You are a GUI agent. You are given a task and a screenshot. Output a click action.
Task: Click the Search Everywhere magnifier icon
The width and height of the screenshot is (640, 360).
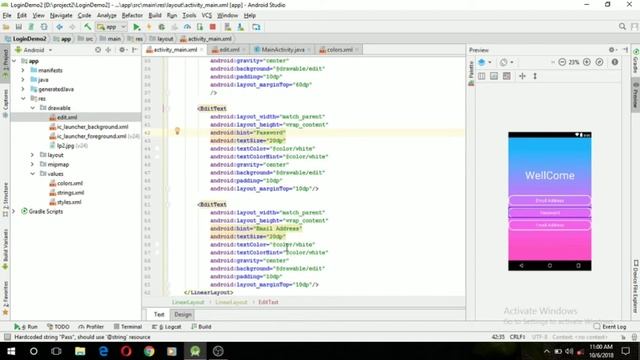point(622,27)
